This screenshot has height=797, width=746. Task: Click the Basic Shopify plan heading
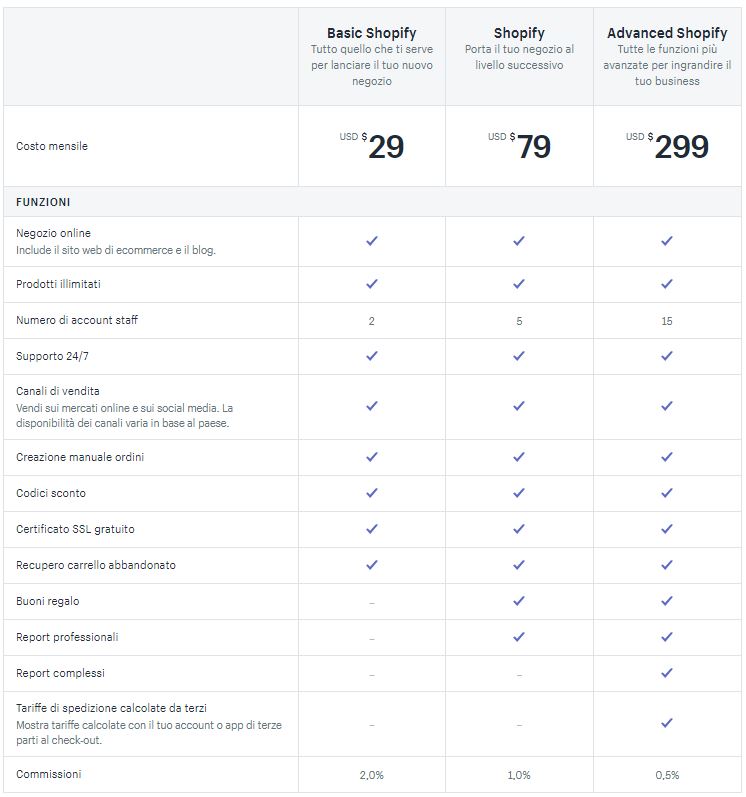coord(371,33)
